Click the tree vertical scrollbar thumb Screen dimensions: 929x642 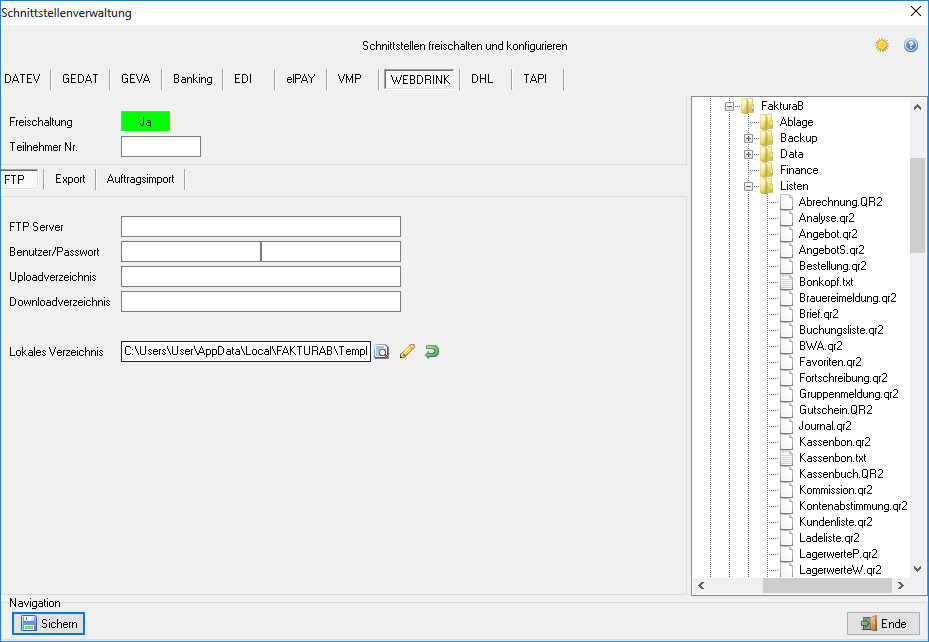coord(917,206)
